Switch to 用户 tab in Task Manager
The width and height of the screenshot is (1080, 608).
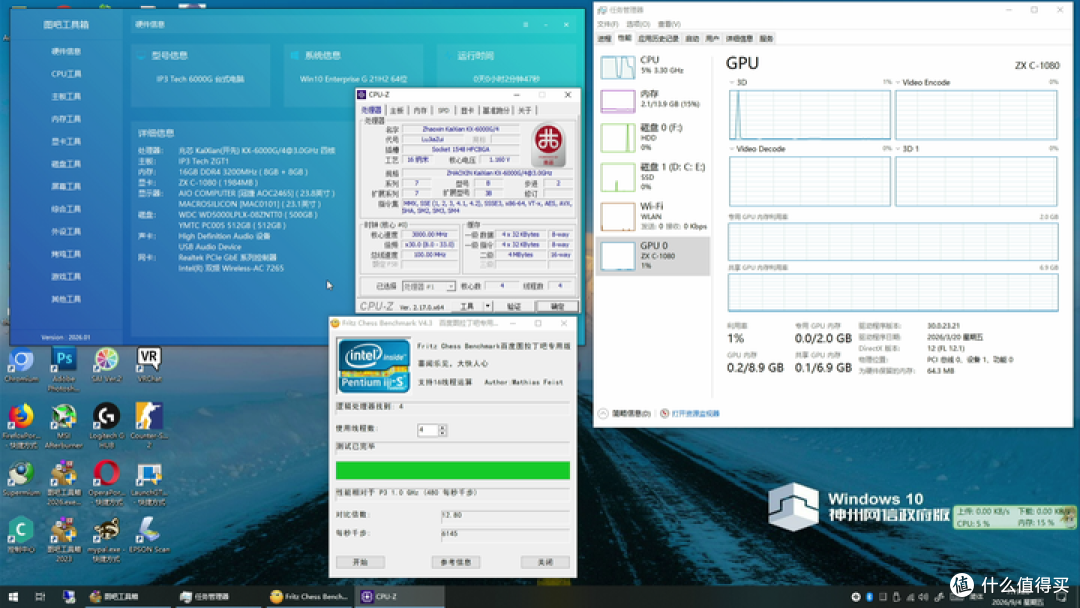pos(712,39)
